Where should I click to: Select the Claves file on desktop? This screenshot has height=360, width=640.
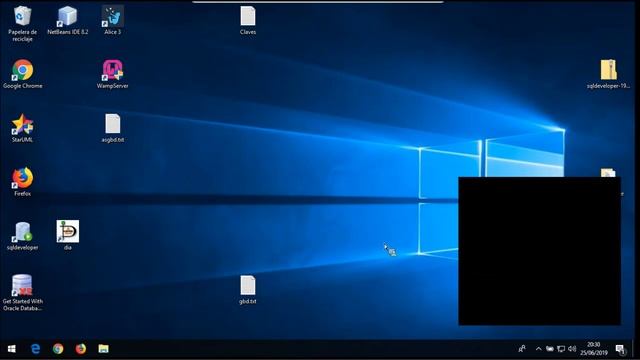pyautogui.click(x=248, y=20)
